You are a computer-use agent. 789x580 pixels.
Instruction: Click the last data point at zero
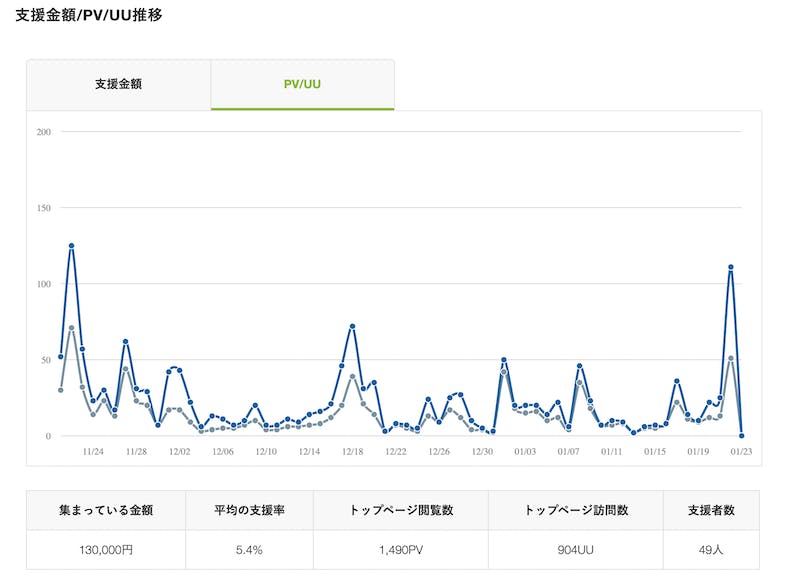coord(741,435)
